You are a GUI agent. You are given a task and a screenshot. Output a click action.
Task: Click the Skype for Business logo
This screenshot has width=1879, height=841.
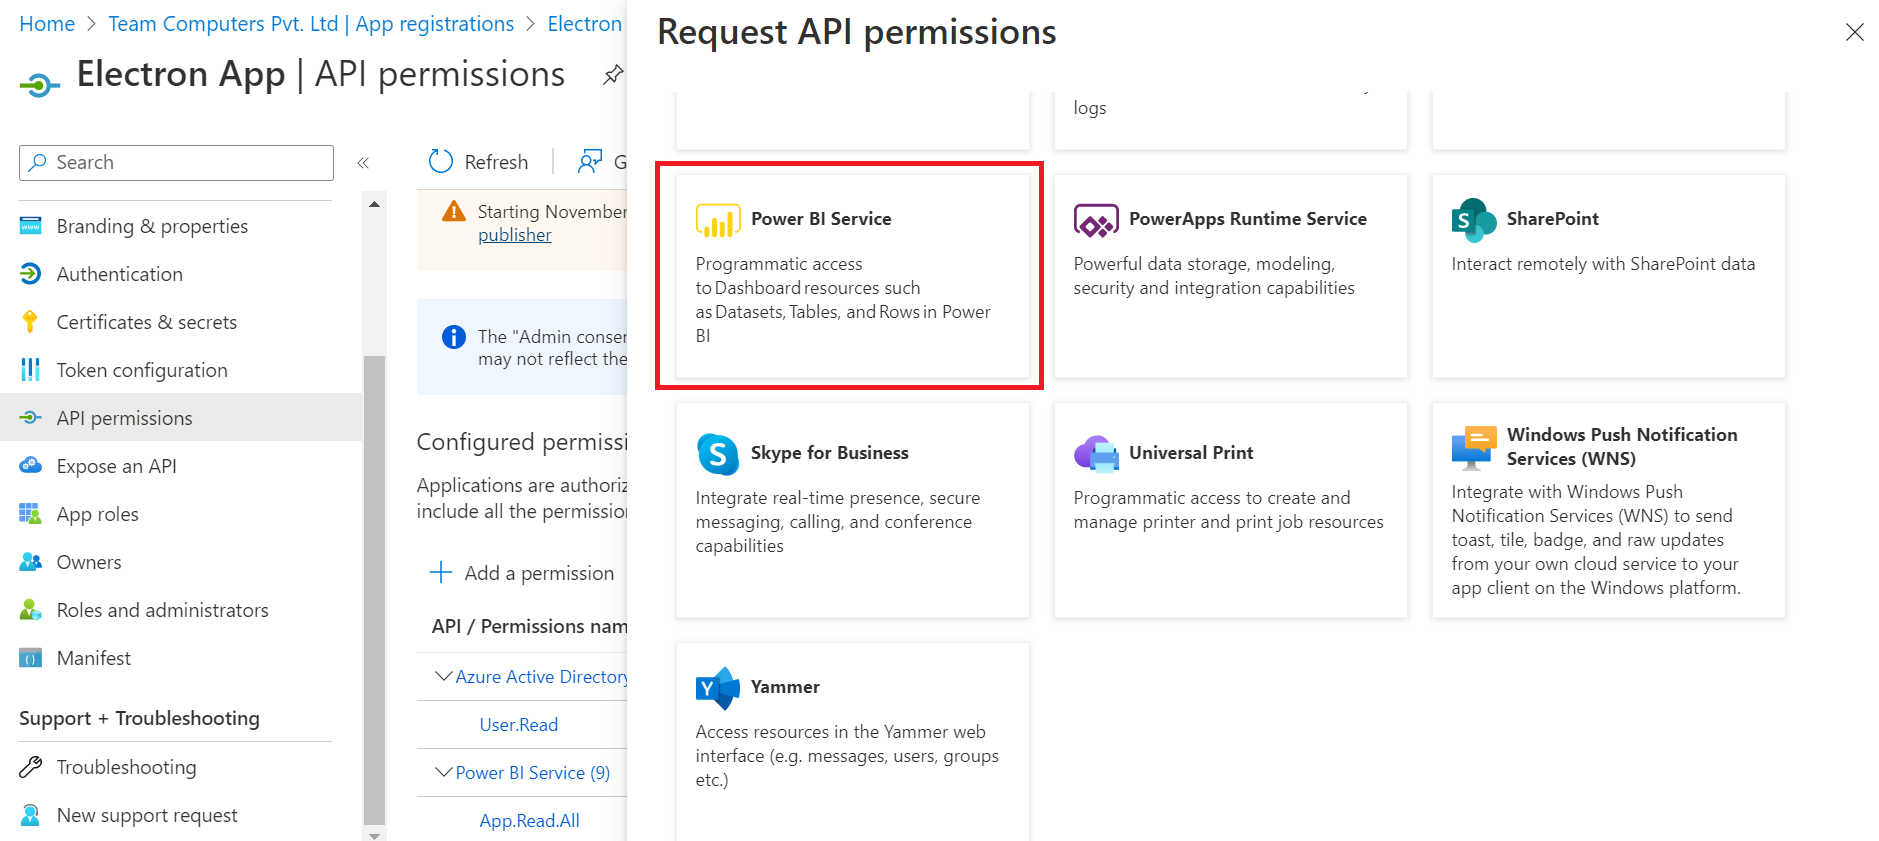pos(718,454)
